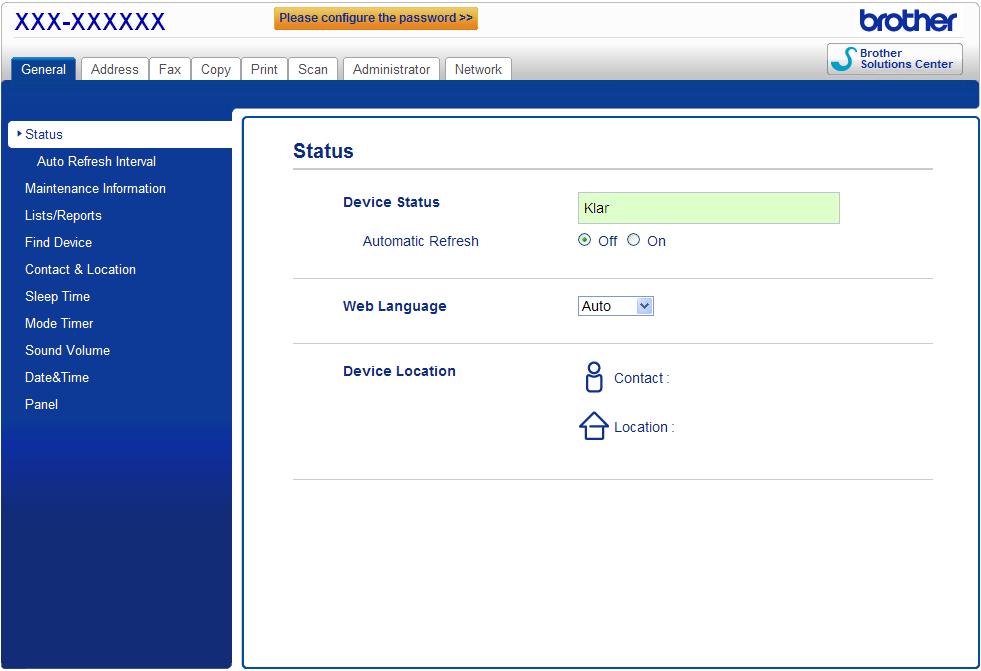Click the Status page heading
The image size is (981, 671).
click(323, 151)
